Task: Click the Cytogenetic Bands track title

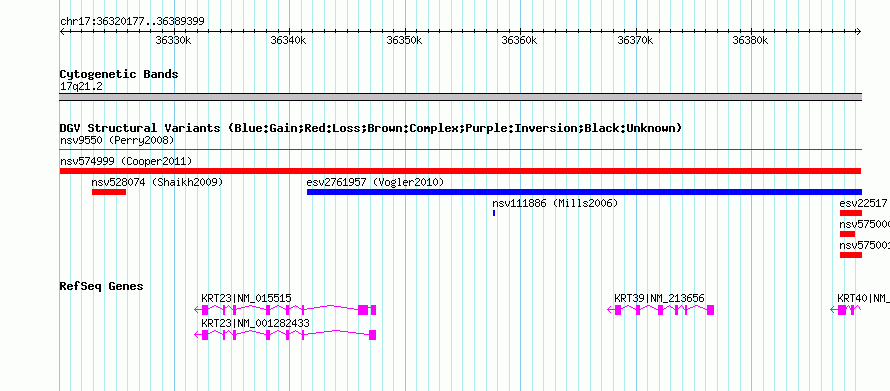Action: (x=119, y=74)
